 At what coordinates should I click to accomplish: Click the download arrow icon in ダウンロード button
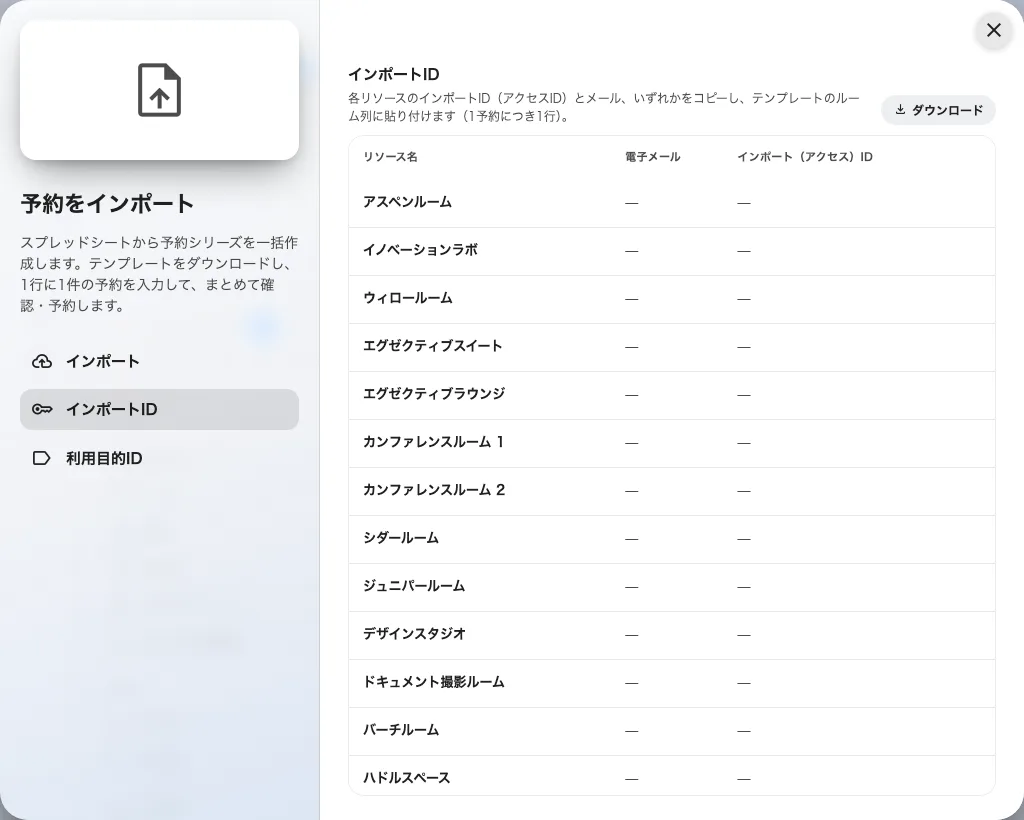click(900, 110)
